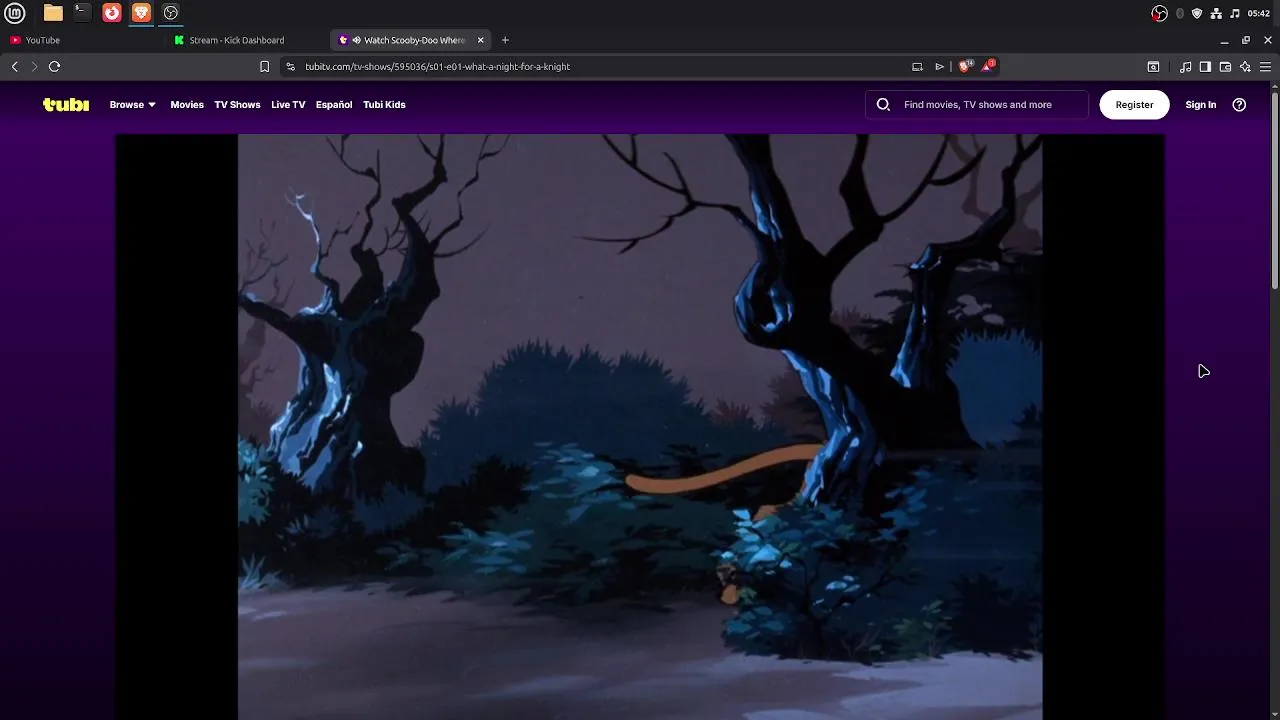Open the Tubi help question mark icon
The width and height of the screenshot is (1280, 720).
(x=1239, y=104)
